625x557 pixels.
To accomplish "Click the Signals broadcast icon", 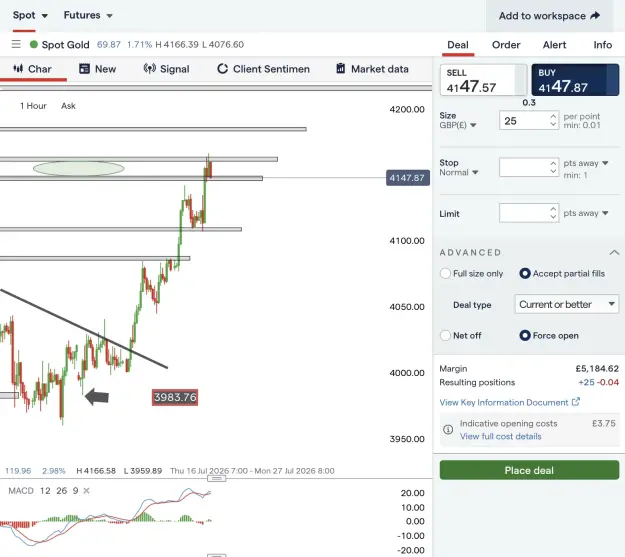I will pos(149,69).
